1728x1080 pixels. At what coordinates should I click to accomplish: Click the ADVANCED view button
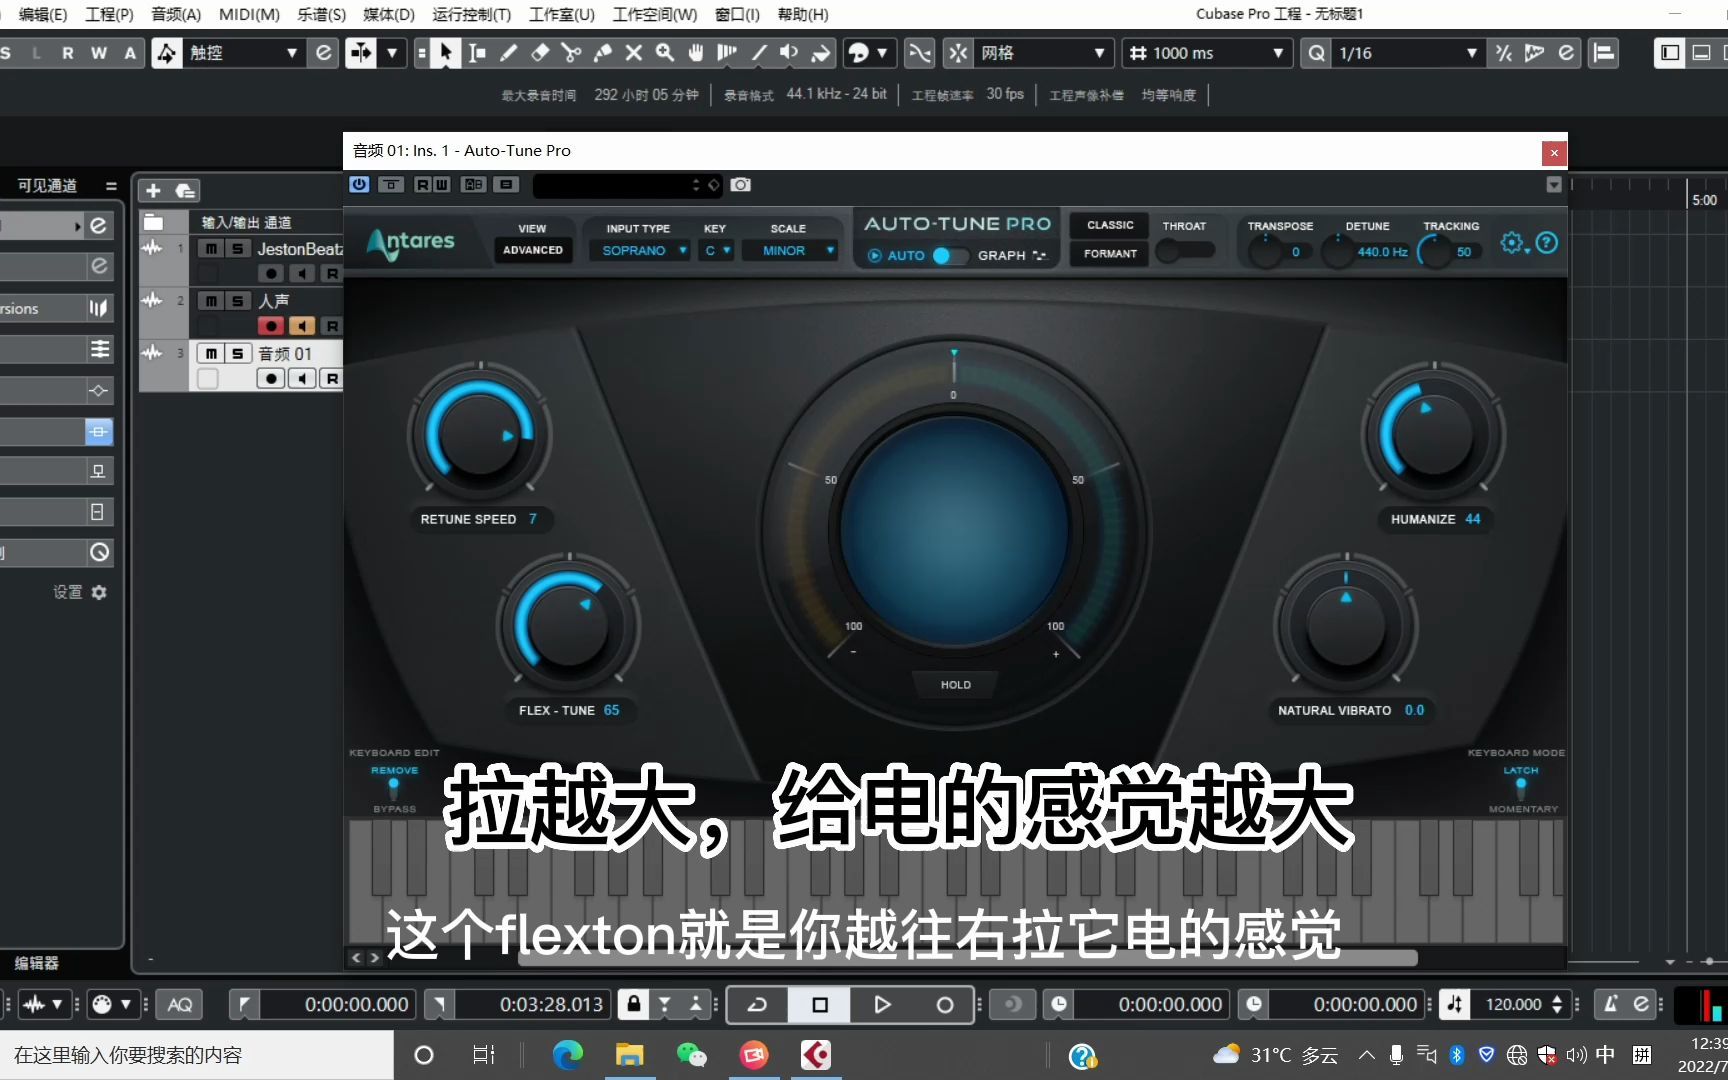(x=533, y=250)
